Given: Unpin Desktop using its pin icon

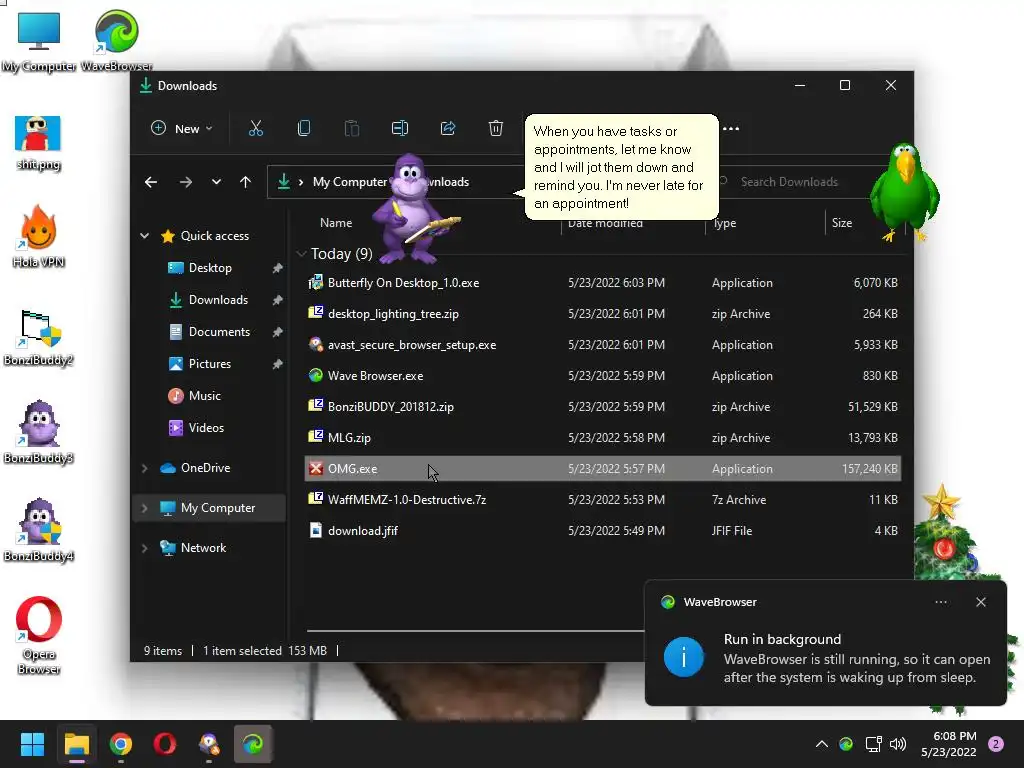Looking at the screenshot, I should point(278,268).
